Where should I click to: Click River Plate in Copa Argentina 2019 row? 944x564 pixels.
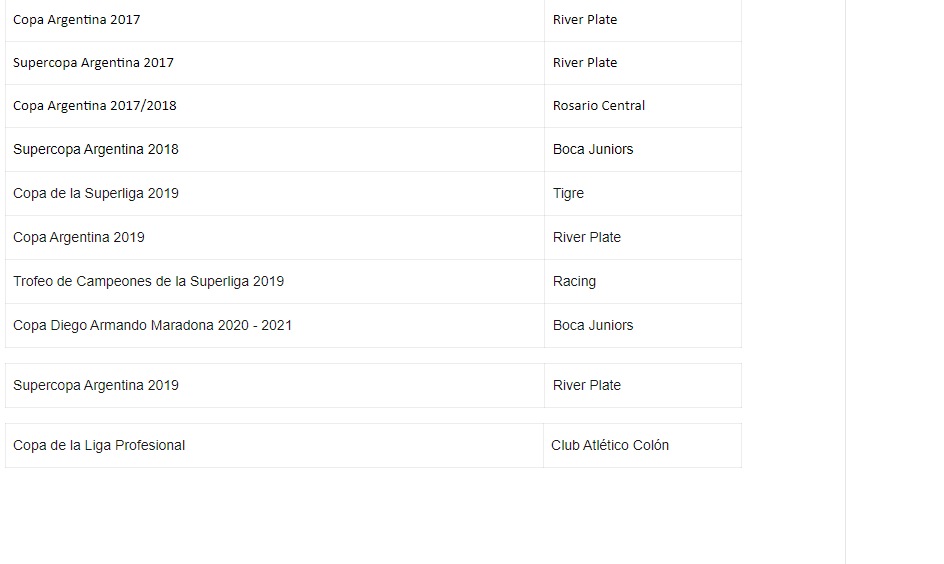coord(643,237)
